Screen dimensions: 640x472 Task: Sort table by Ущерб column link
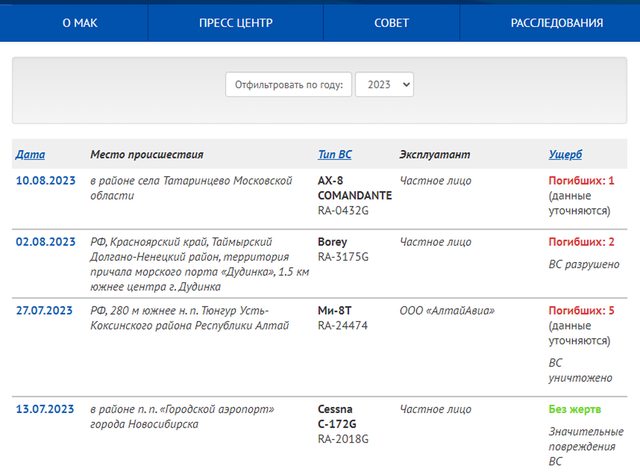point(565,154)
